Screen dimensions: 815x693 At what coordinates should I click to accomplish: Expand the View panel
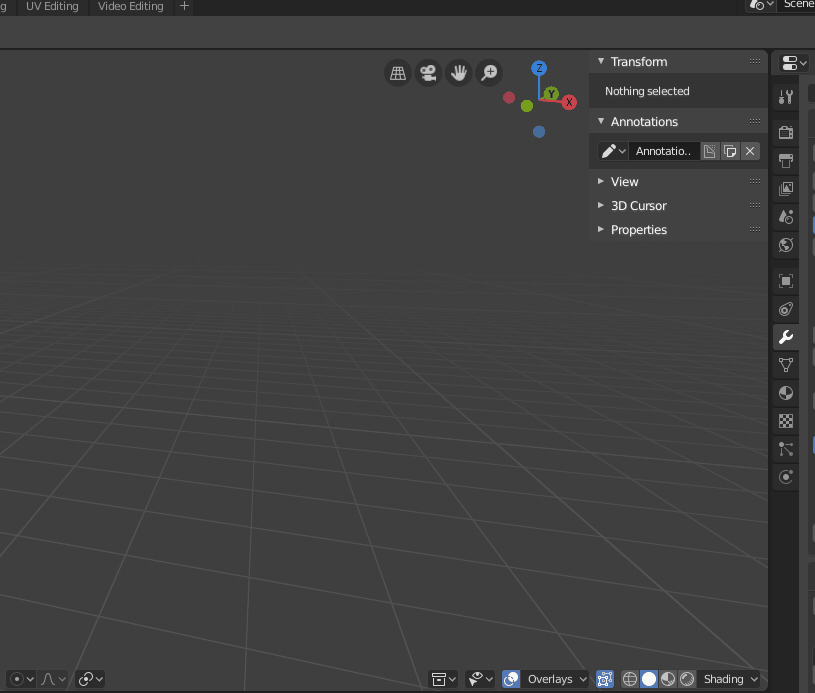(624, 181)
